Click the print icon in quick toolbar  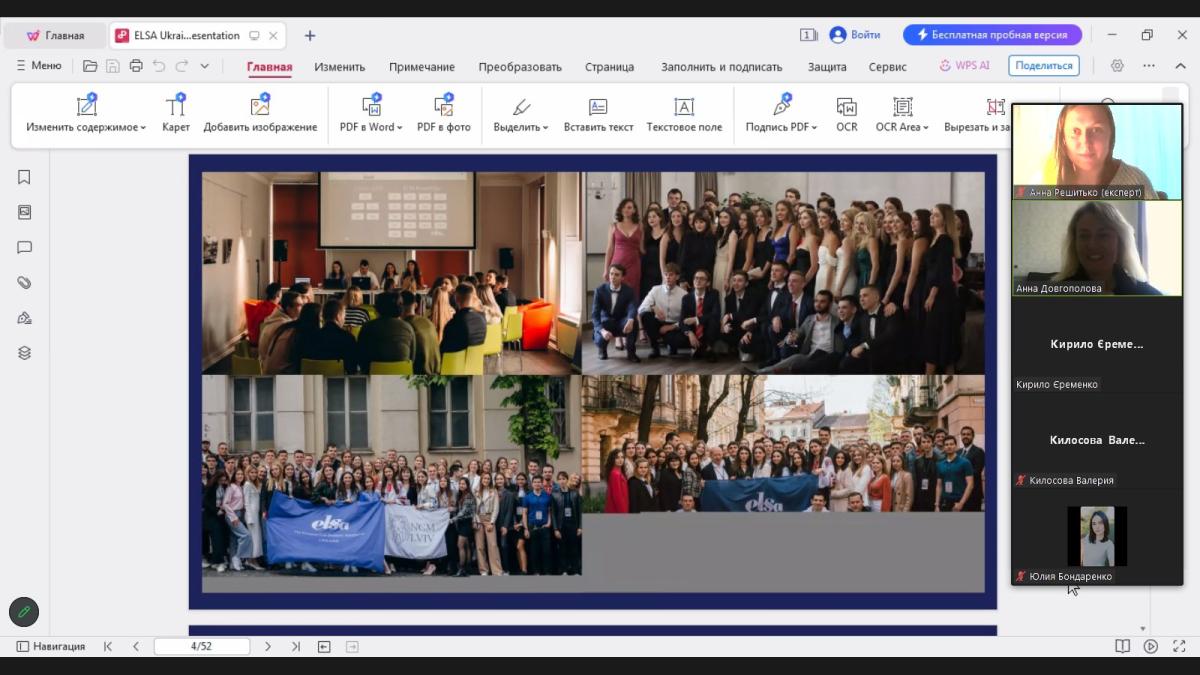[x=136, y=66]
